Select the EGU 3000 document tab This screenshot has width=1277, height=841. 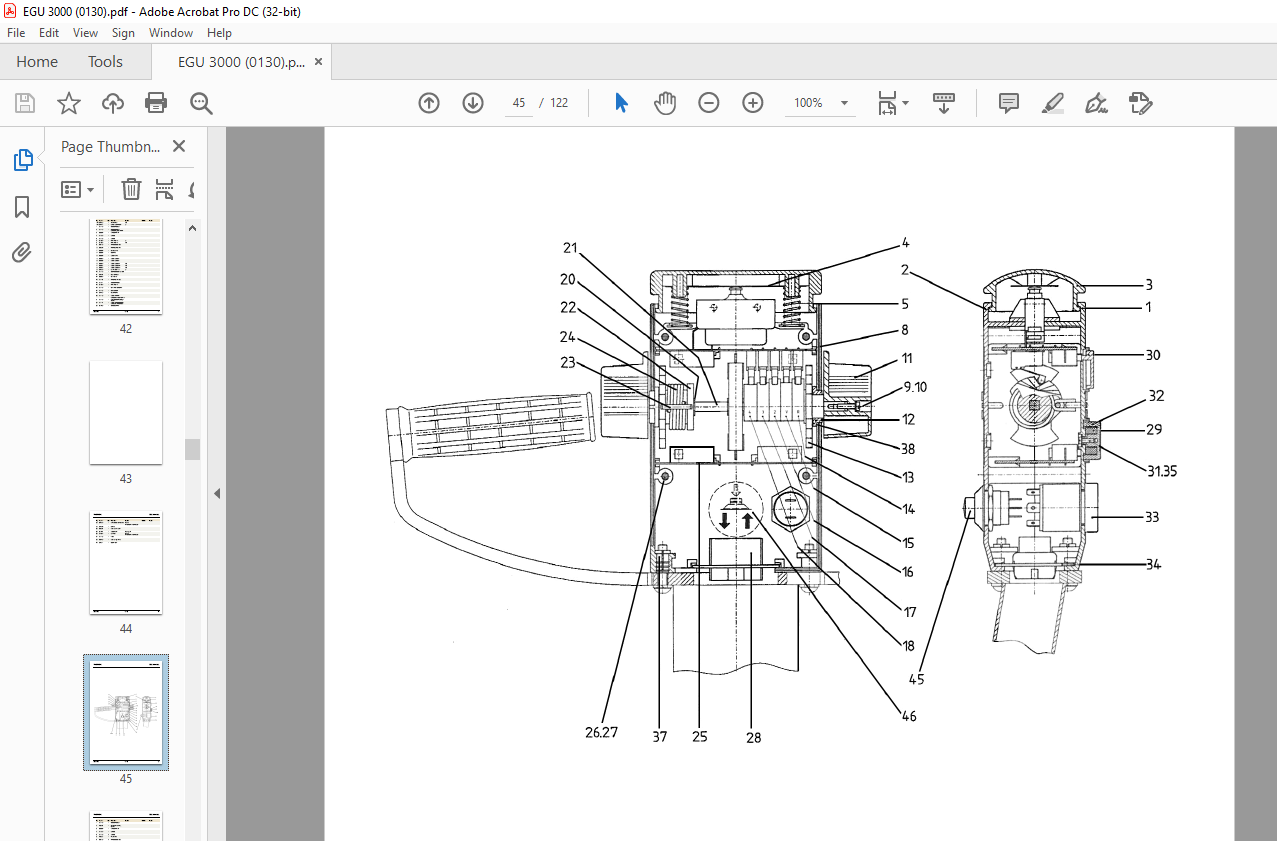[x=241, y=62]
